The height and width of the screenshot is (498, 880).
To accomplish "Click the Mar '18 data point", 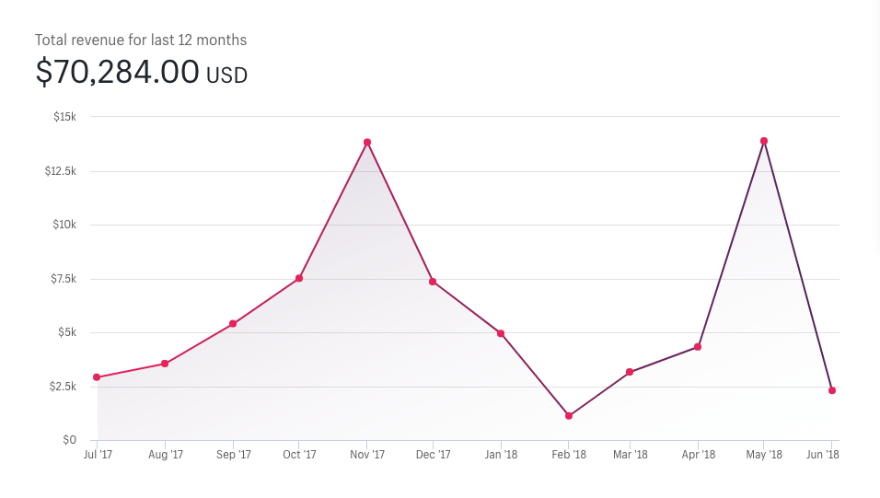I will [x=629, y=372].
